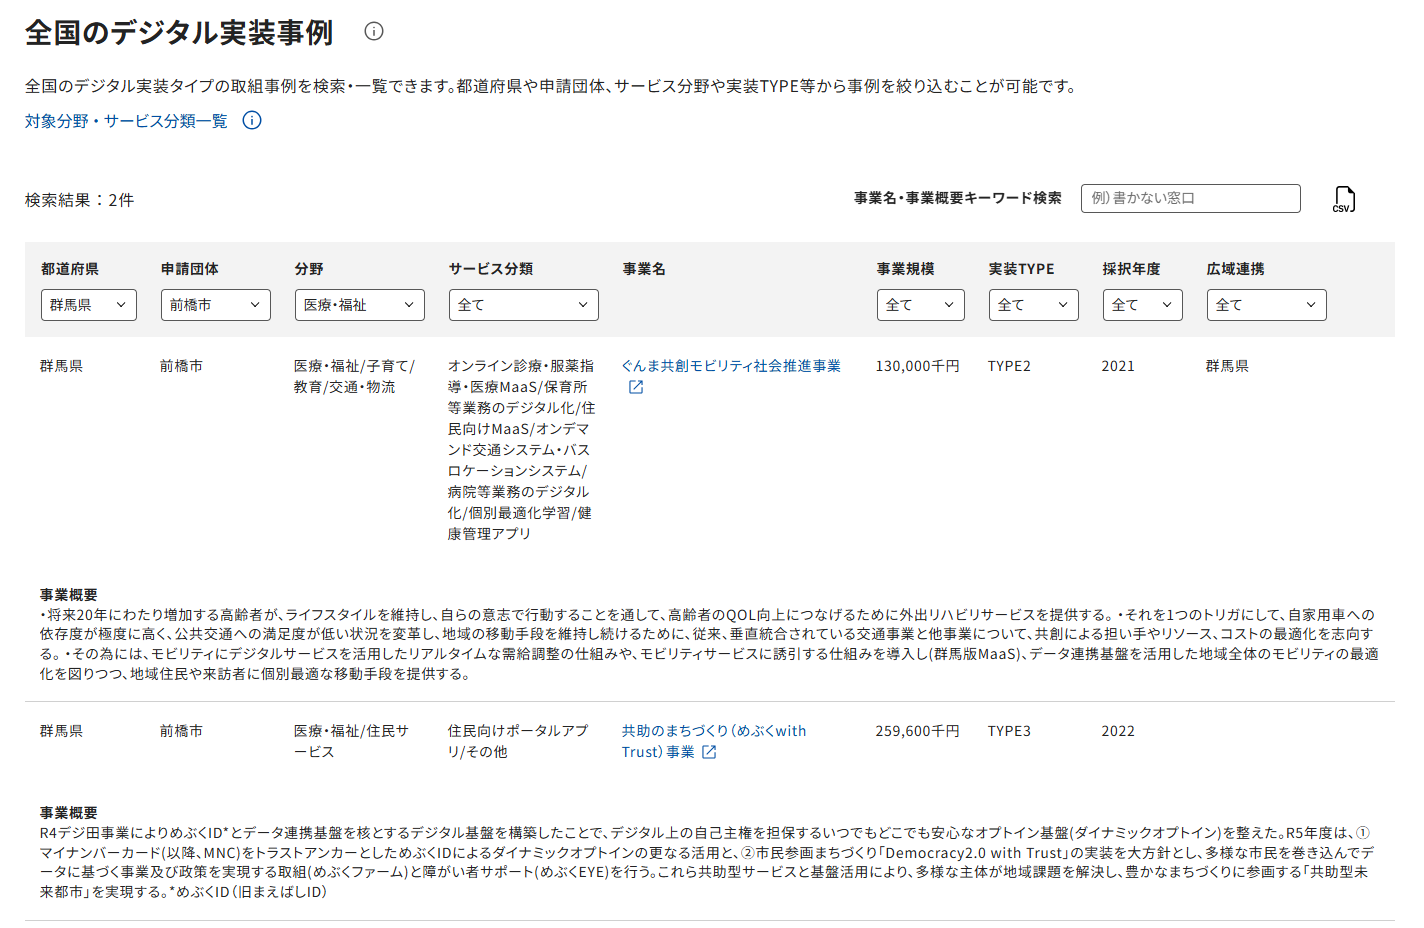Click external link icon after ぐんま共創モビリティ社会推進事業
This screenshot has height=928, width=1424.
636,387
